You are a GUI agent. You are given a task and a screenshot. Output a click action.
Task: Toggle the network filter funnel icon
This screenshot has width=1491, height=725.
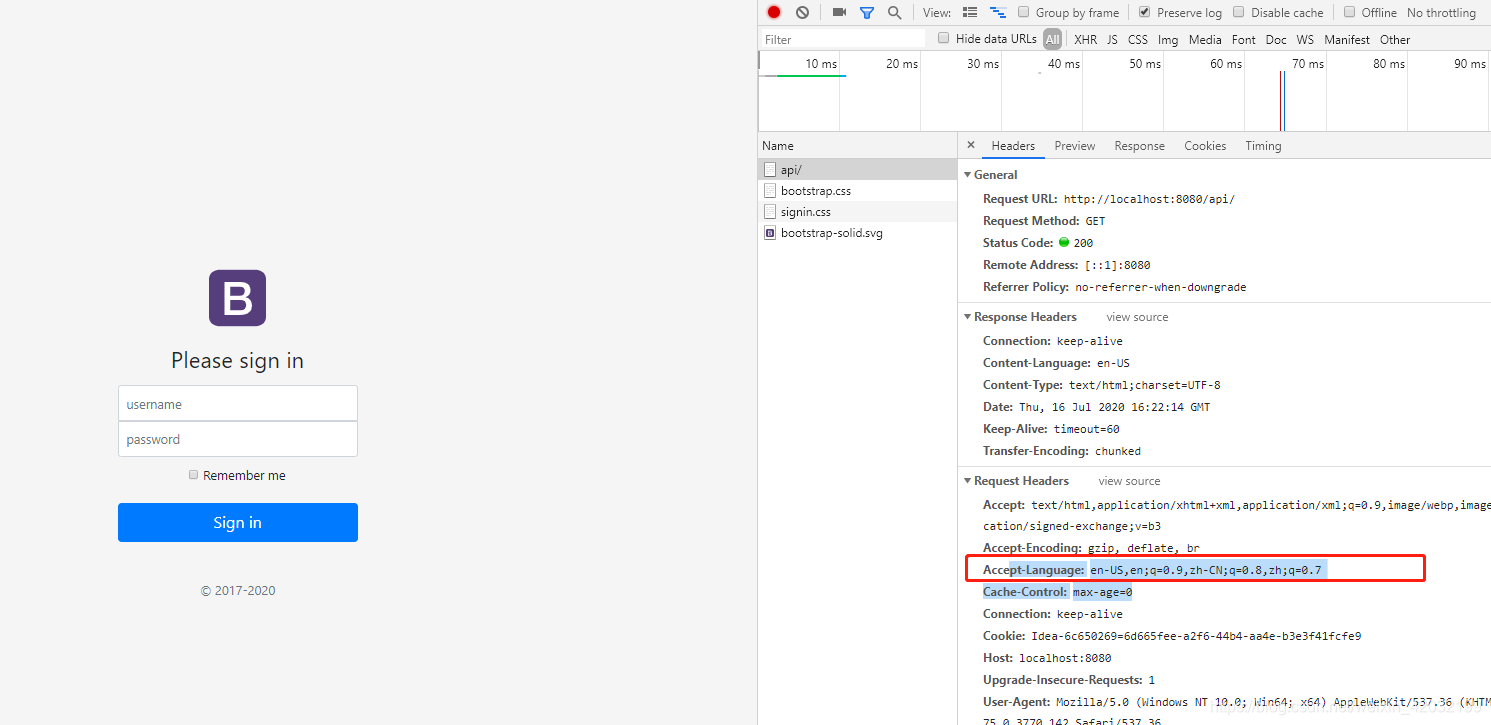[x=867, y=13]
